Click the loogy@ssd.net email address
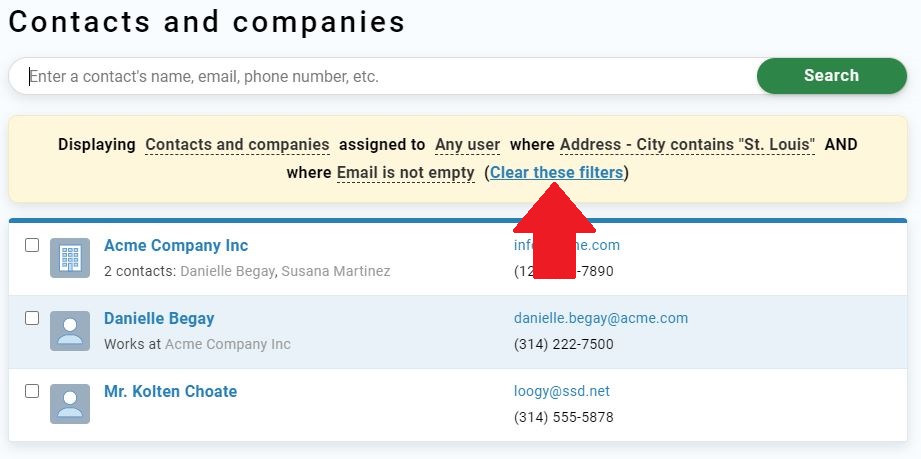The width and height of the screenshot is (921, 459). click(x=562, y=391)
